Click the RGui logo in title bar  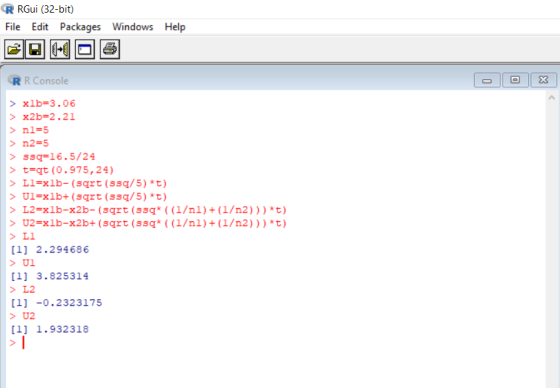tap(8, 9)
